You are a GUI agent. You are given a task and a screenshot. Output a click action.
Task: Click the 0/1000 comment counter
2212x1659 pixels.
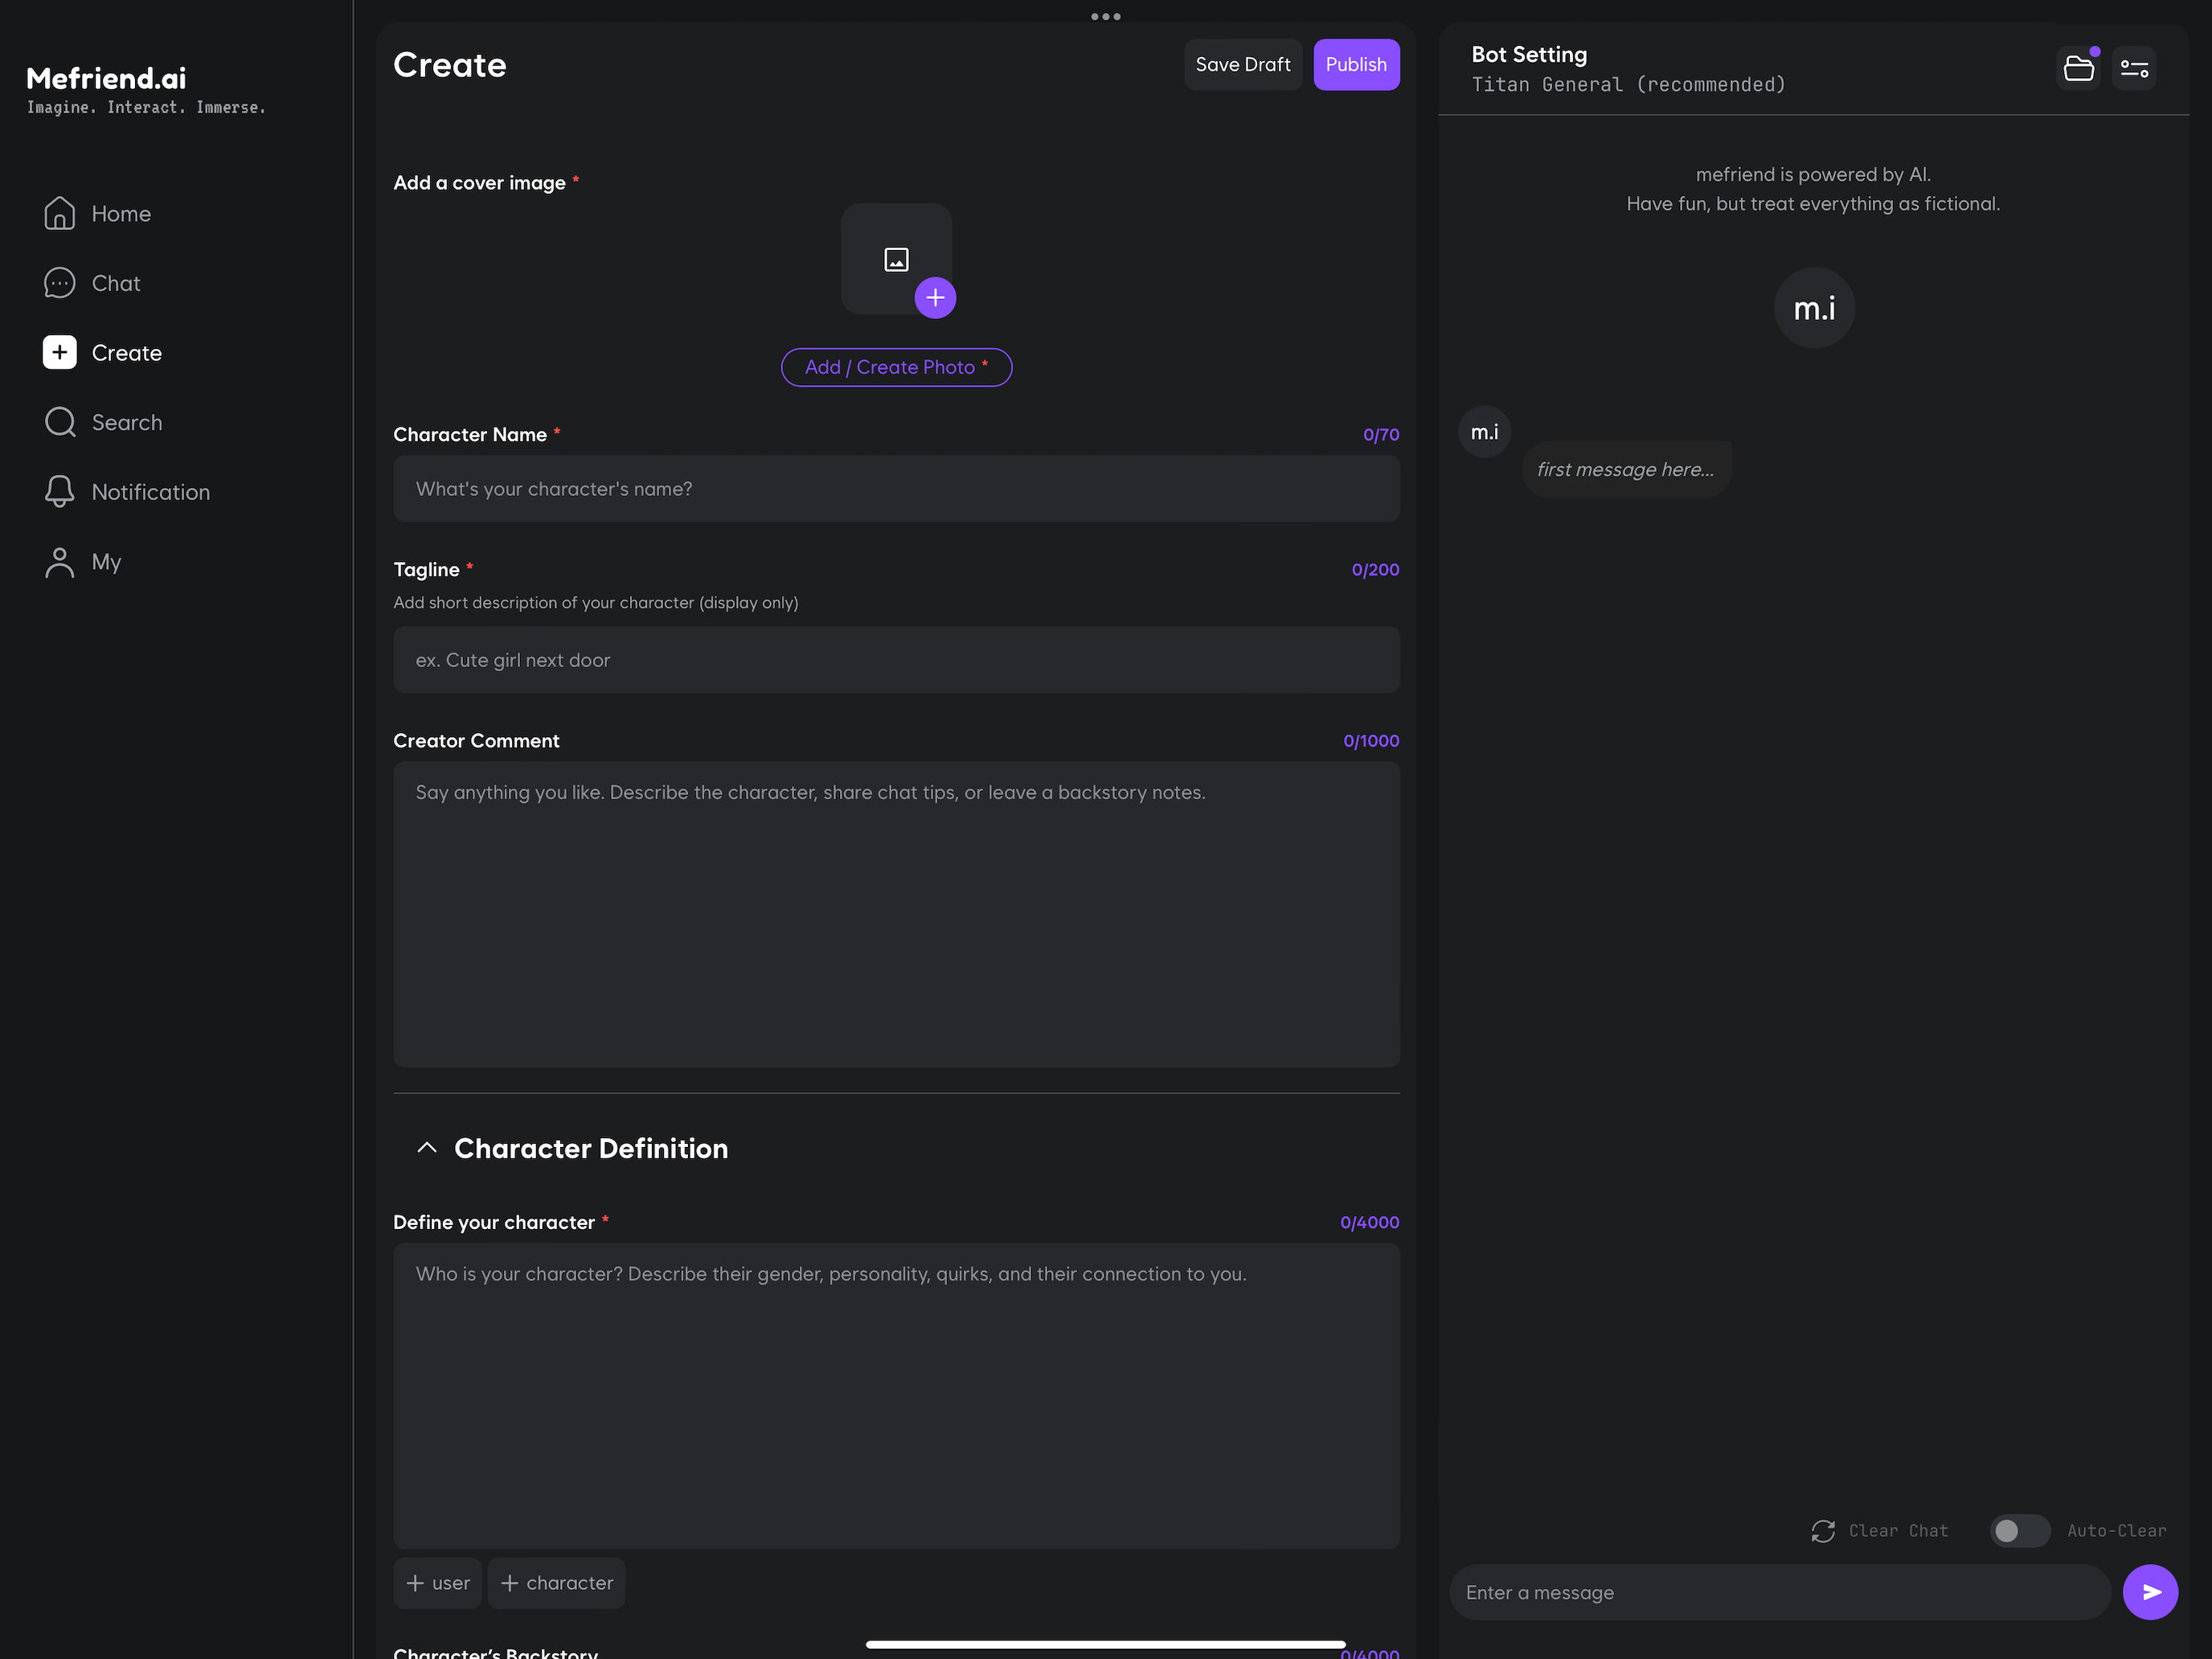[1371, 740]
